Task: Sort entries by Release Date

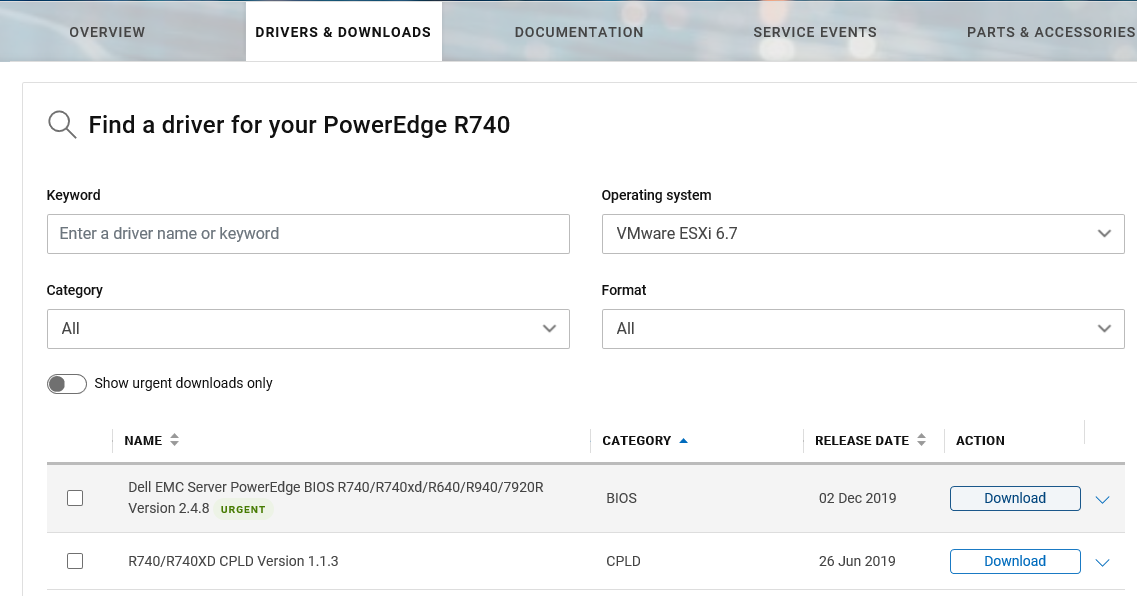Action: (x=921, y=440)
